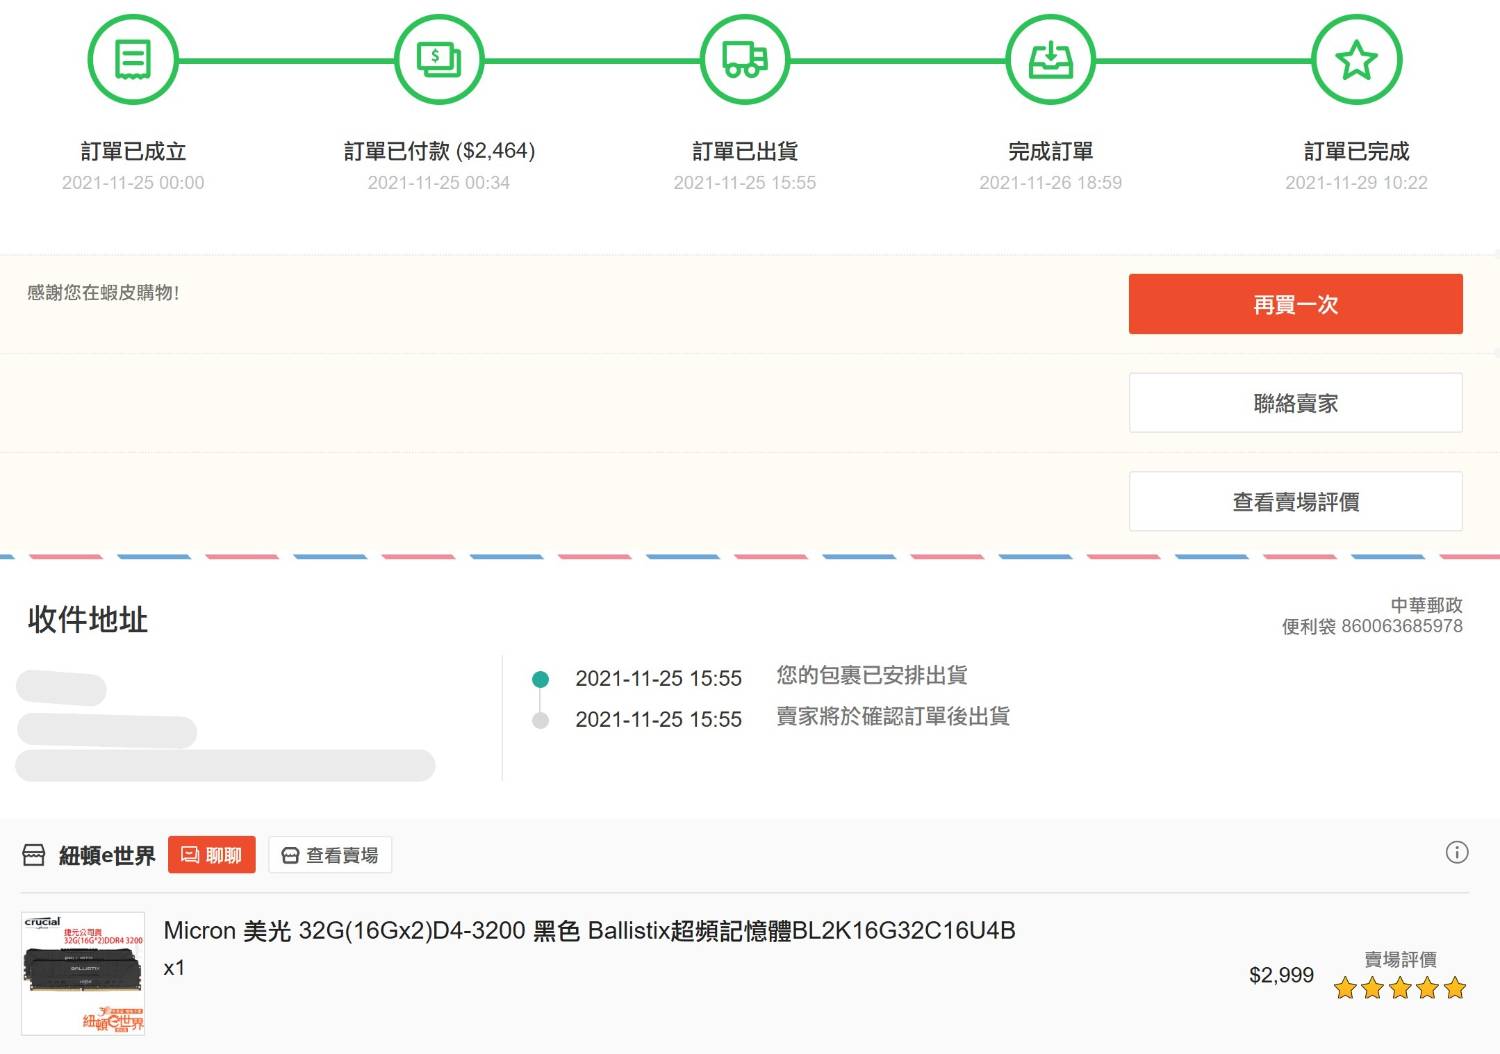Viewport: 1500px width, 1054px height.
Task: Click the 2021-11-29 10:22 completion timestamp
Action: coord(1357,183)
